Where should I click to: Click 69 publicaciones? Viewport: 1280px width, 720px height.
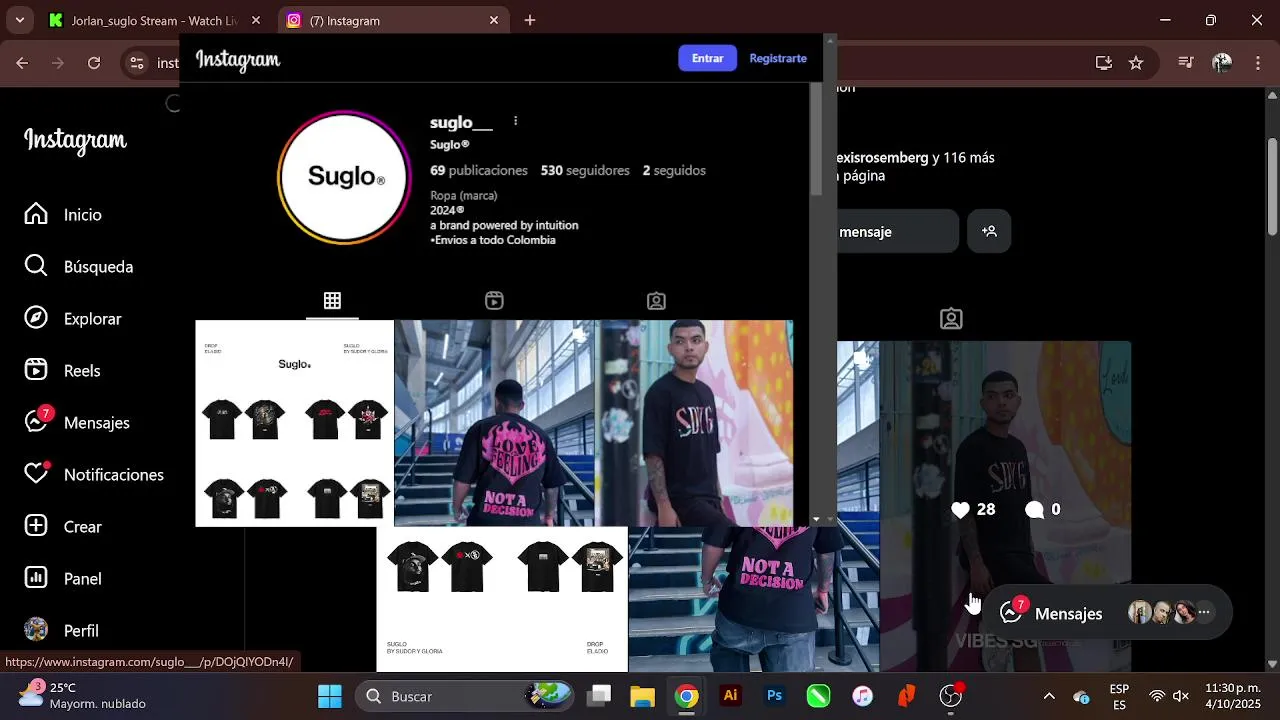click(479, 171)
